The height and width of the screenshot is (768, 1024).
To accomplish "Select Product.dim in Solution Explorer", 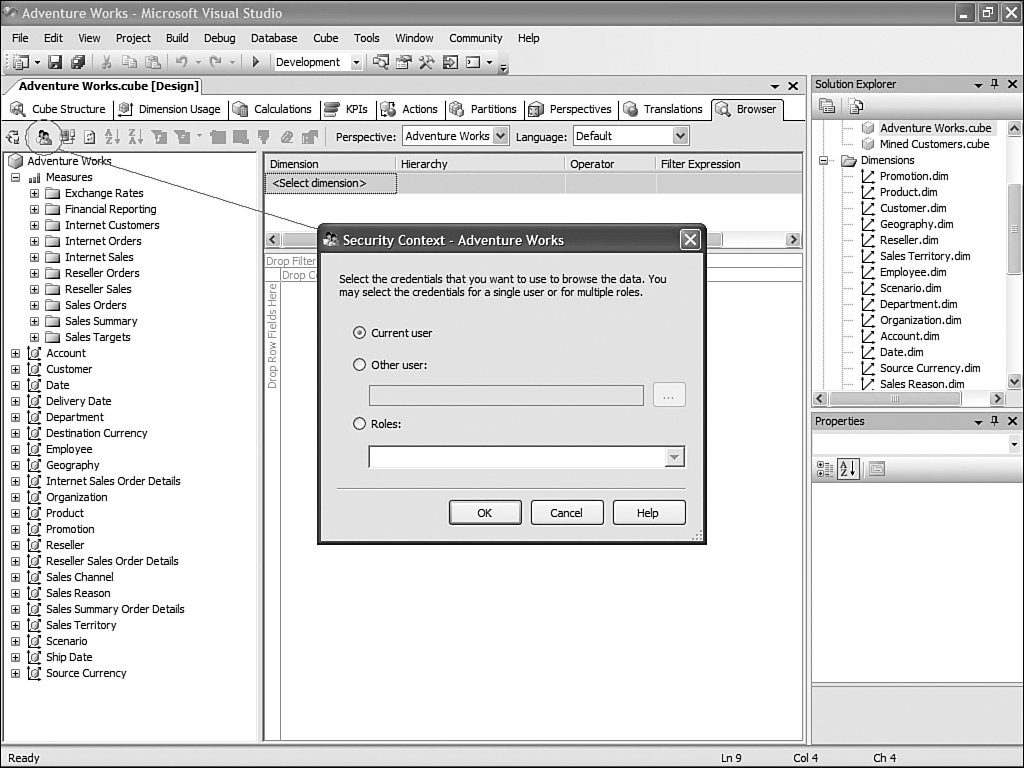I will click(x=908, y=192).
